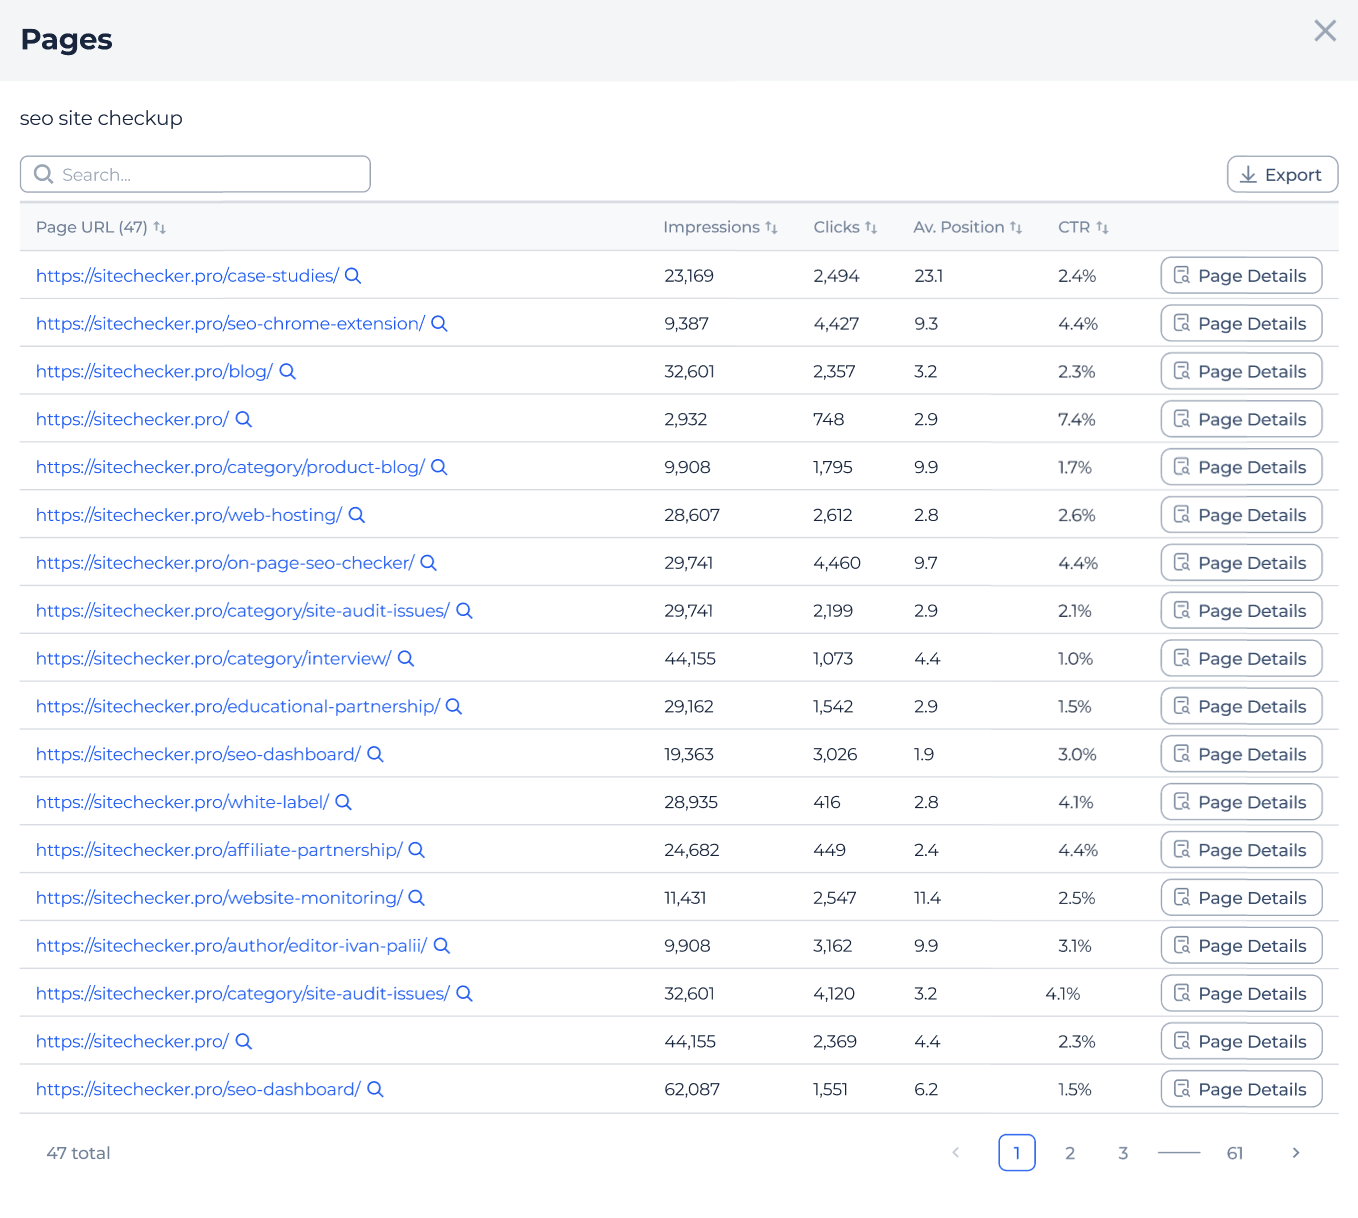Sort by Clicks column
Image resolution: width=1358 pixels, height=1218 pixels.
click(x=845, y=227)
